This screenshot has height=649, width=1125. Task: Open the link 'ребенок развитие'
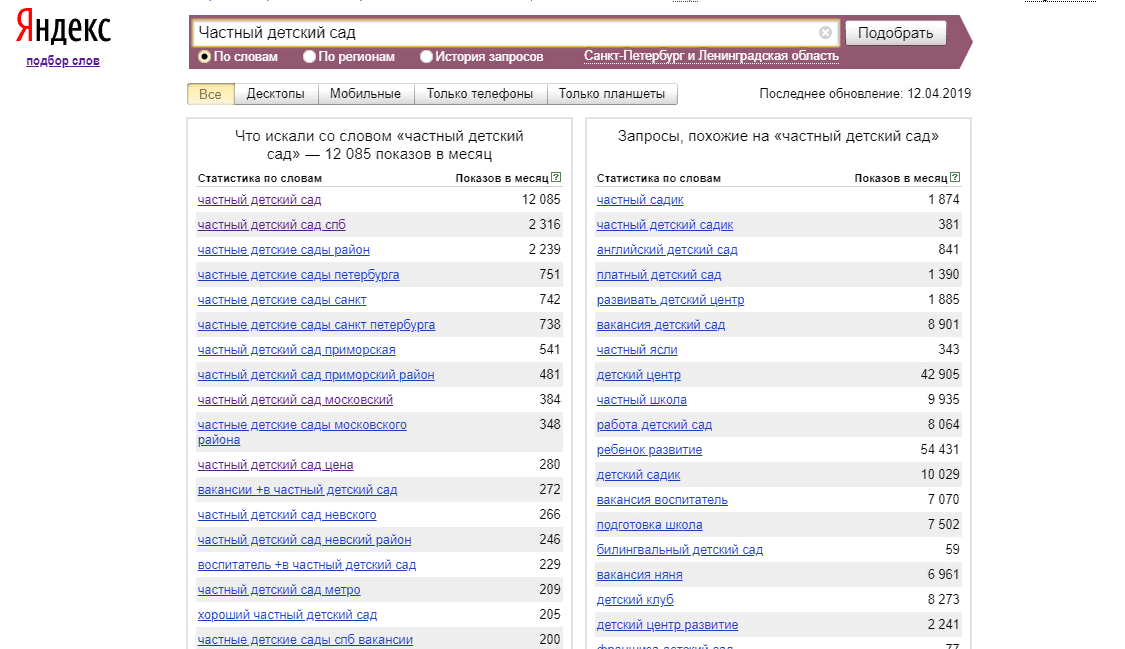coord(649,450)
